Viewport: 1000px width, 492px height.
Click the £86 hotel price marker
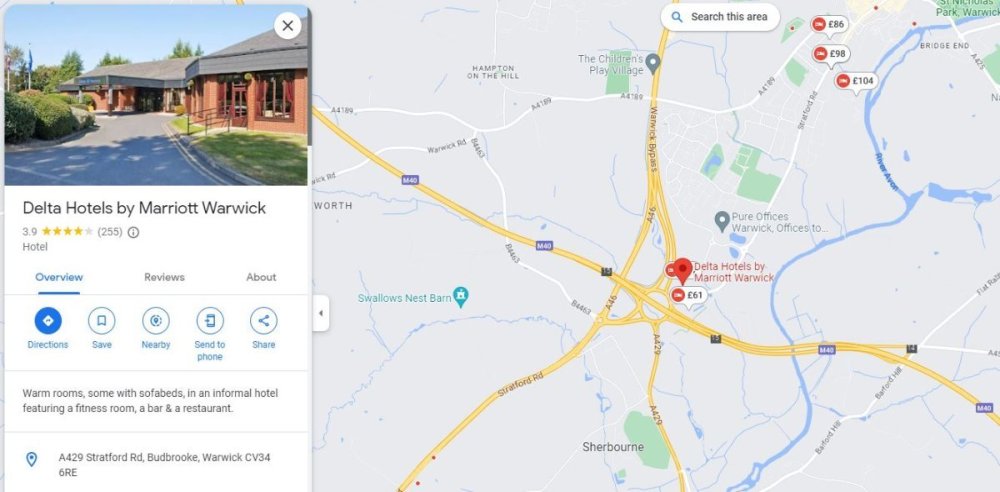coord(830,25)
